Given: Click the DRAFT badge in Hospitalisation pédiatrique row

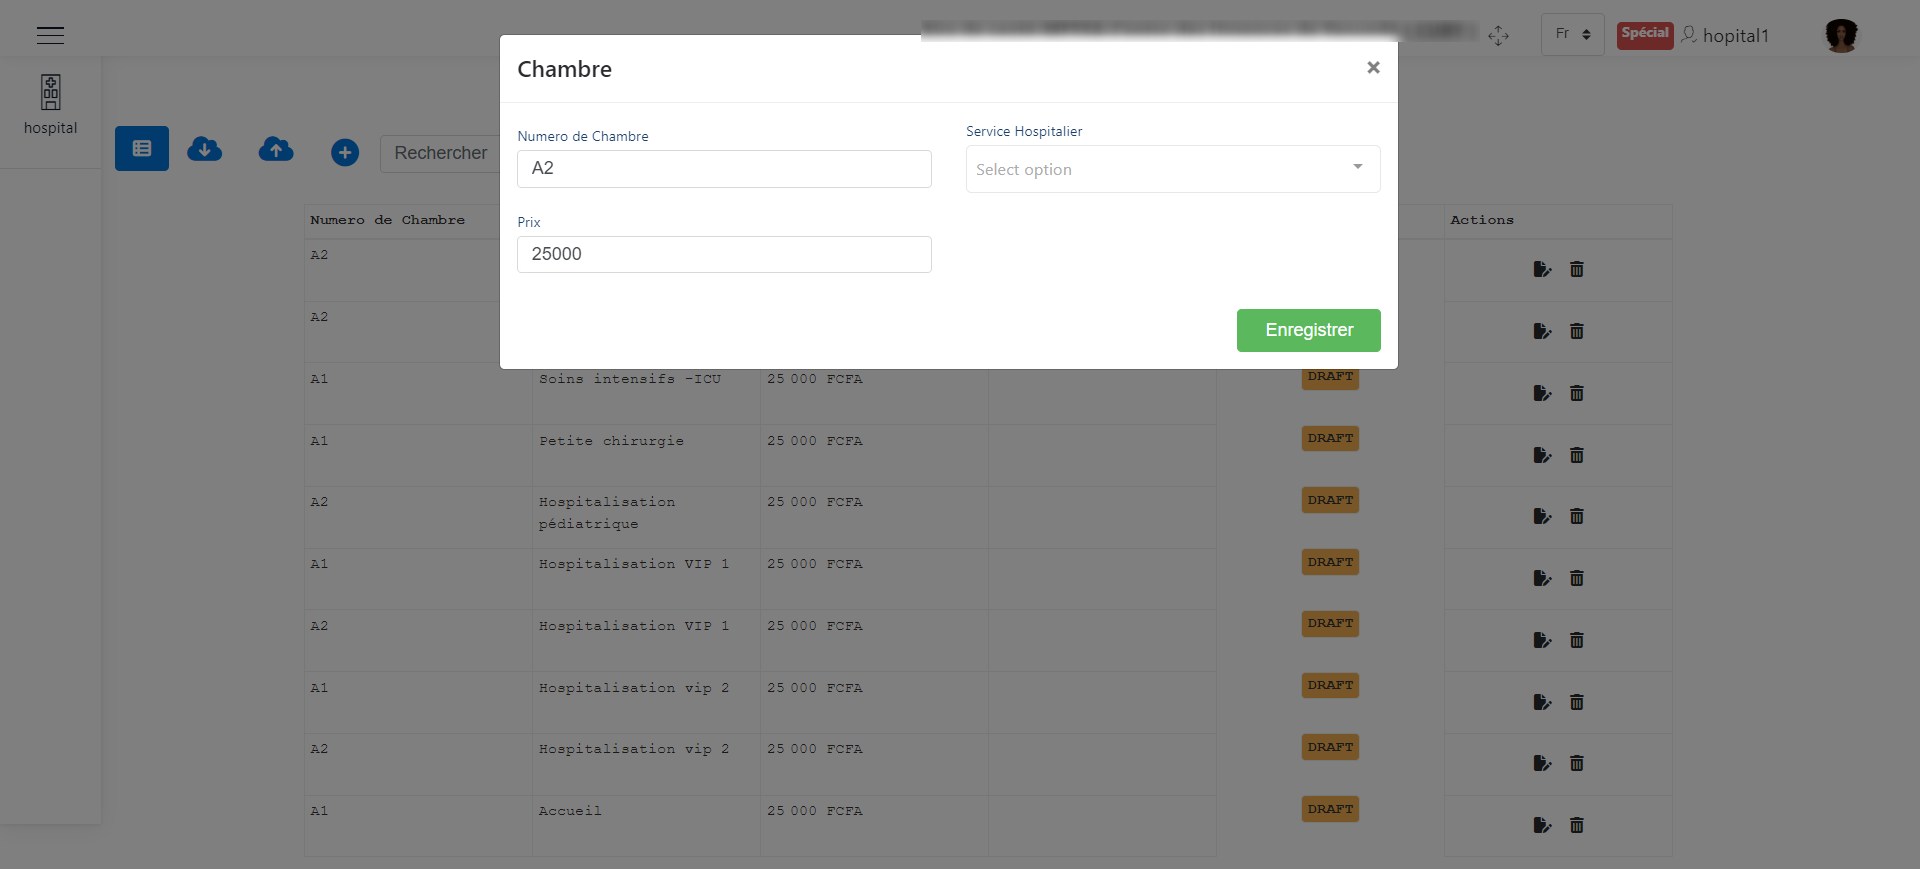Looking at the screenshot, I should click(1330, 500).
